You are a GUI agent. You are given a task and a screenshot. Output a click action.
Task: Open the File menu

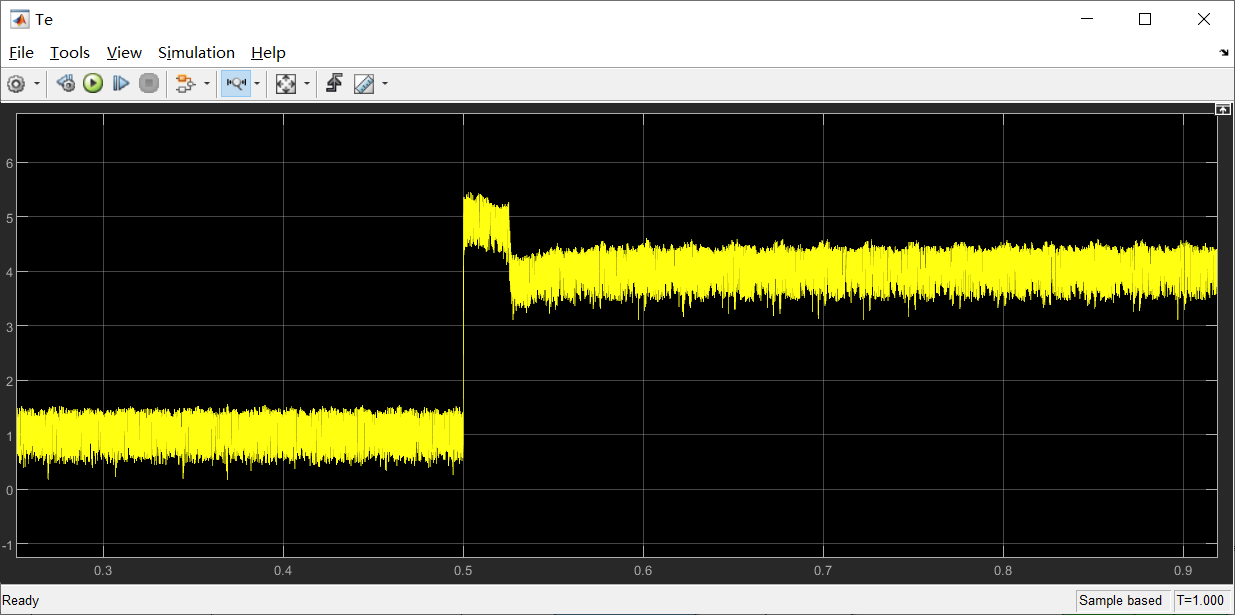point(21,52)
